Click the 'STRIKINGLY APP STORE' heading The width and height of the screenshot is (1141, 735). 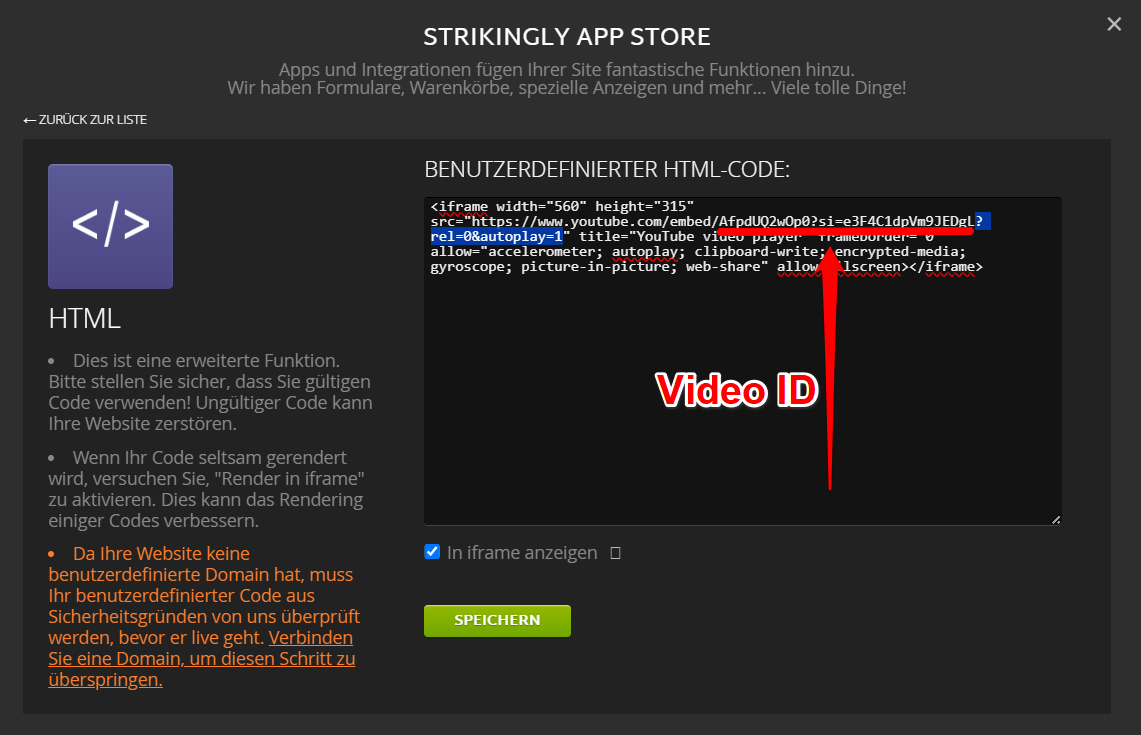click(567, 36)
